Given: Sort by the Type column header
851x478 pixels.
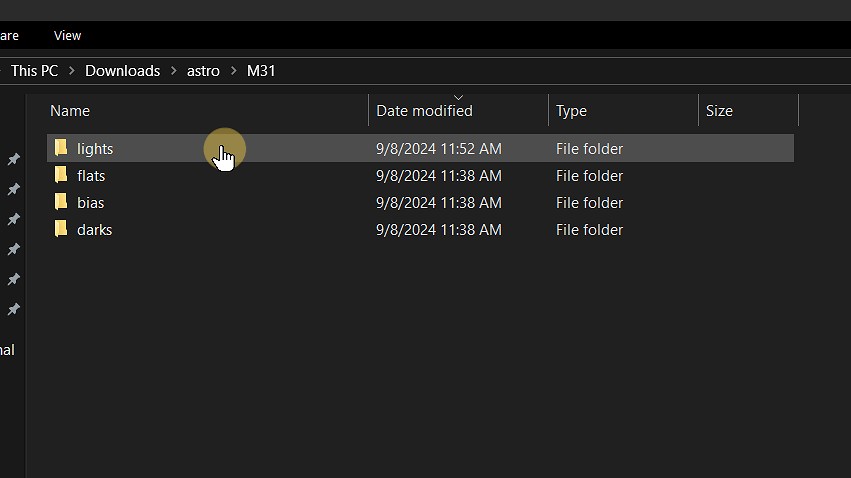Looking at the screenshot, I should pyautogui.click(x=571, y=111).
